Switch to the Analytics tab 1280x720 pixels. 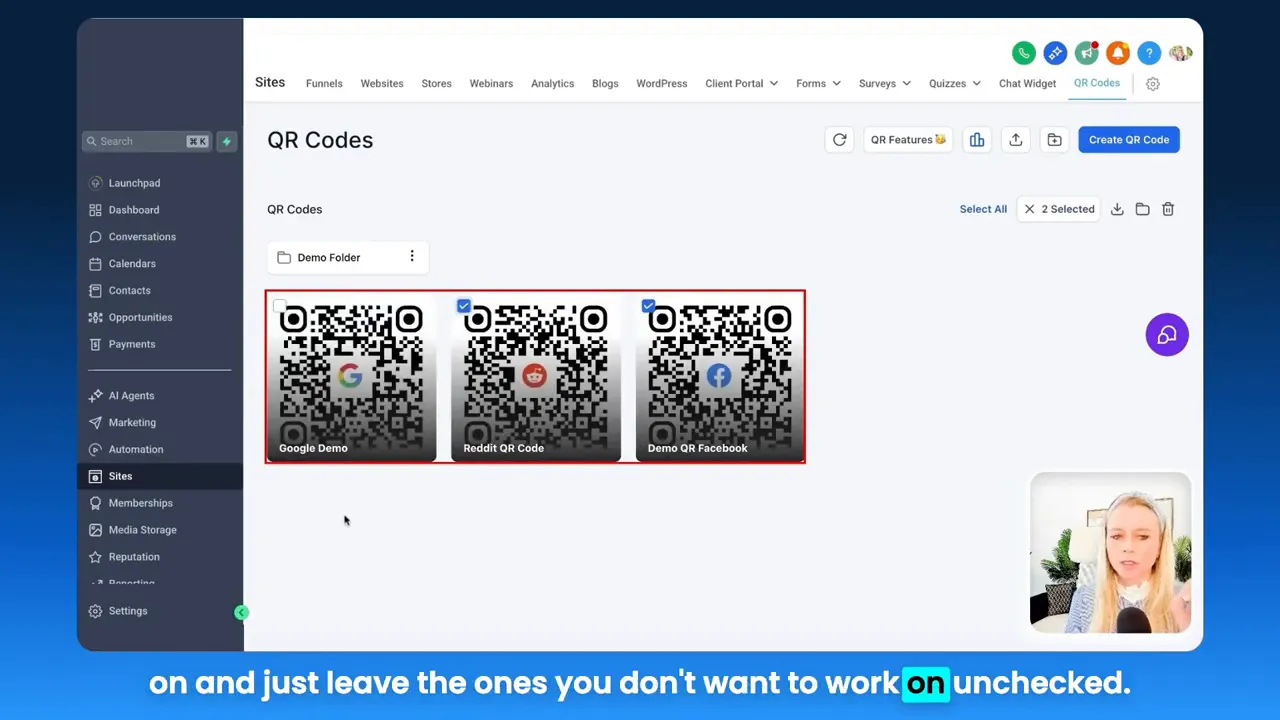tap(552, 84)
